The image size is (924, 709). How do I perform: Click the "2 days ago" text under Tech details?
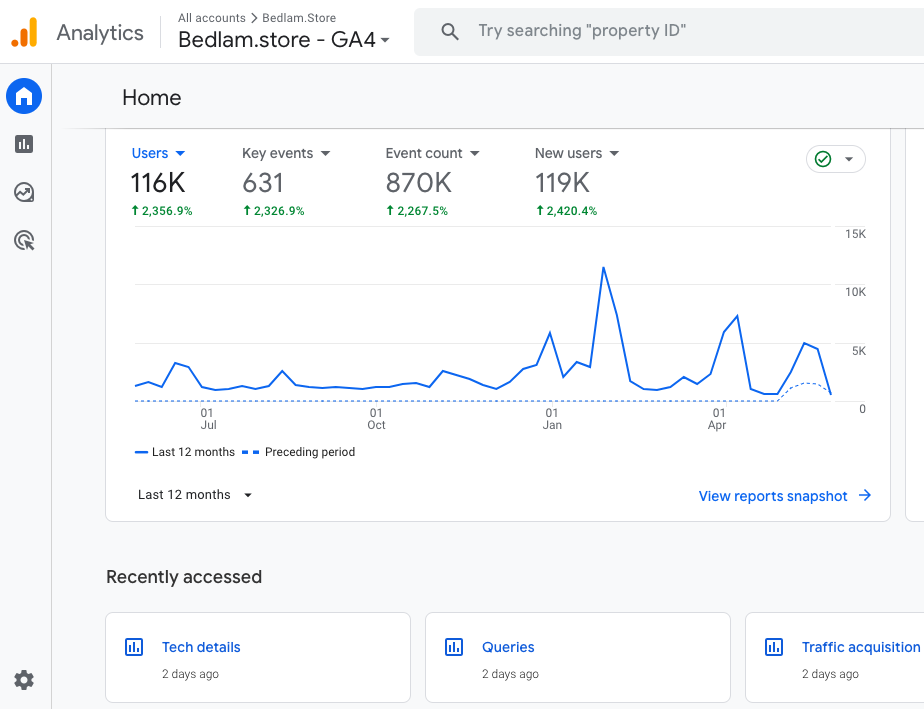coord(190,674)
